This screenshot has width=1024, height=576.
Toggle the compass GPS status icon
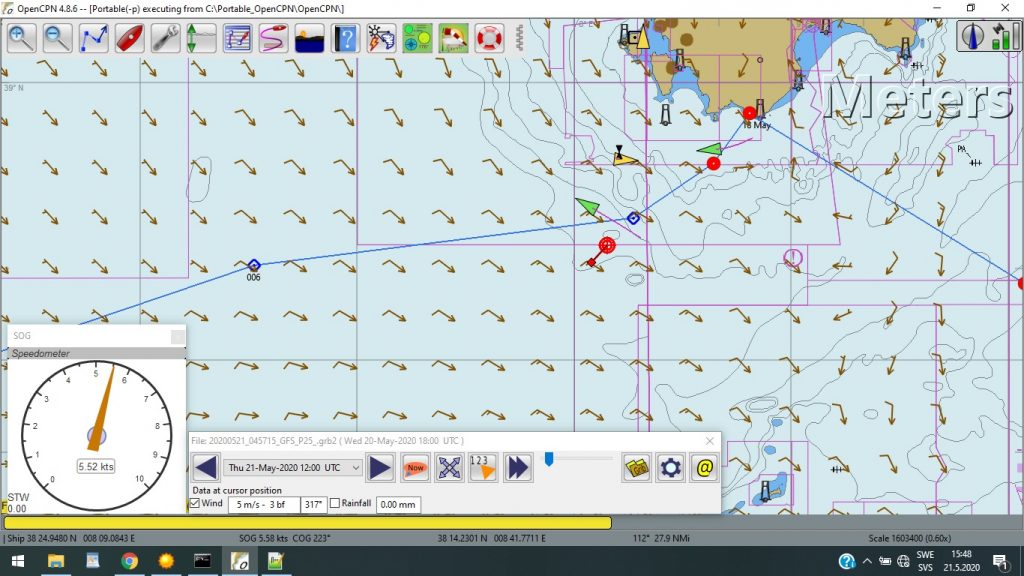click(x=972, y=36)
